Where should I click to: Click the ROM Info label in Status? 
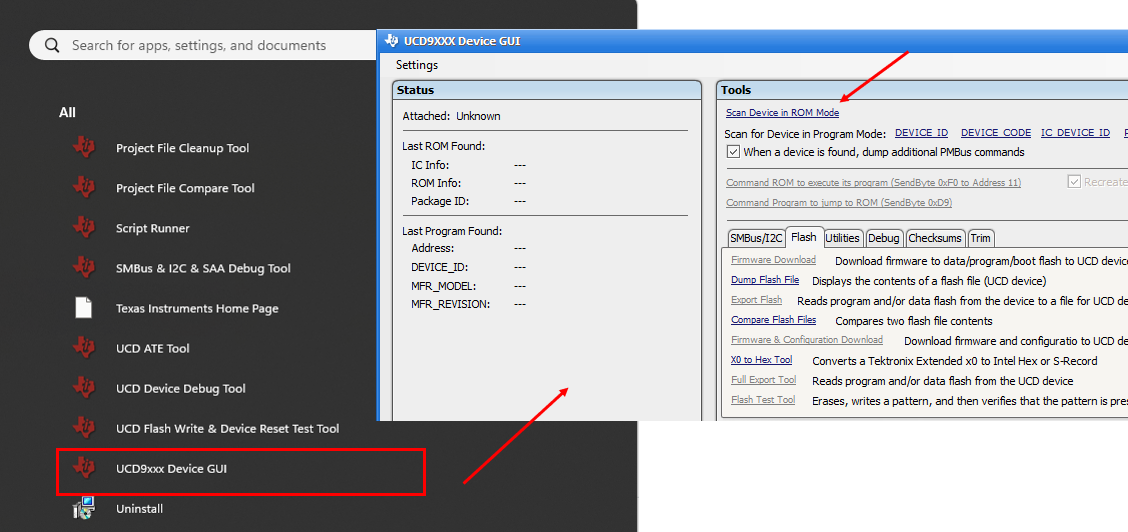click(436, 183)
